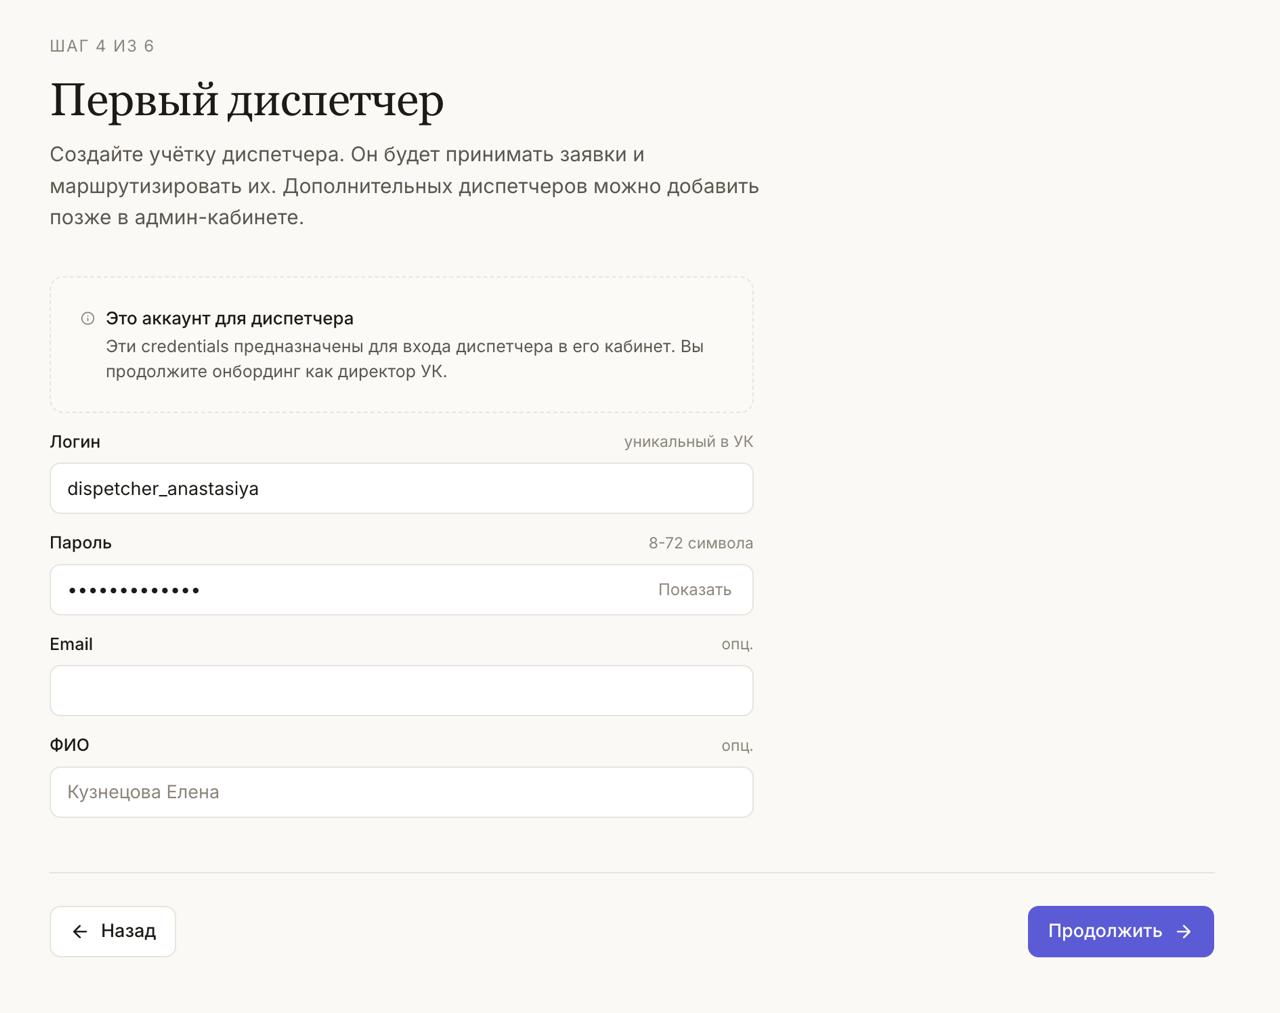Click the 'Это аккаунт для диспетчера' notice title
Image resolution: width=1280 pixels, height=1013 pixels.
[230, 318]
